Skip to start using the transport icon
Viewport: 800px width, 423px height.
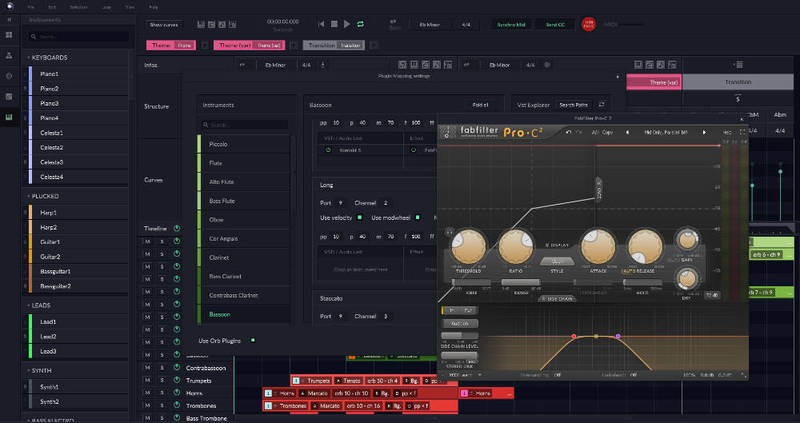click(x=321, y=23)
